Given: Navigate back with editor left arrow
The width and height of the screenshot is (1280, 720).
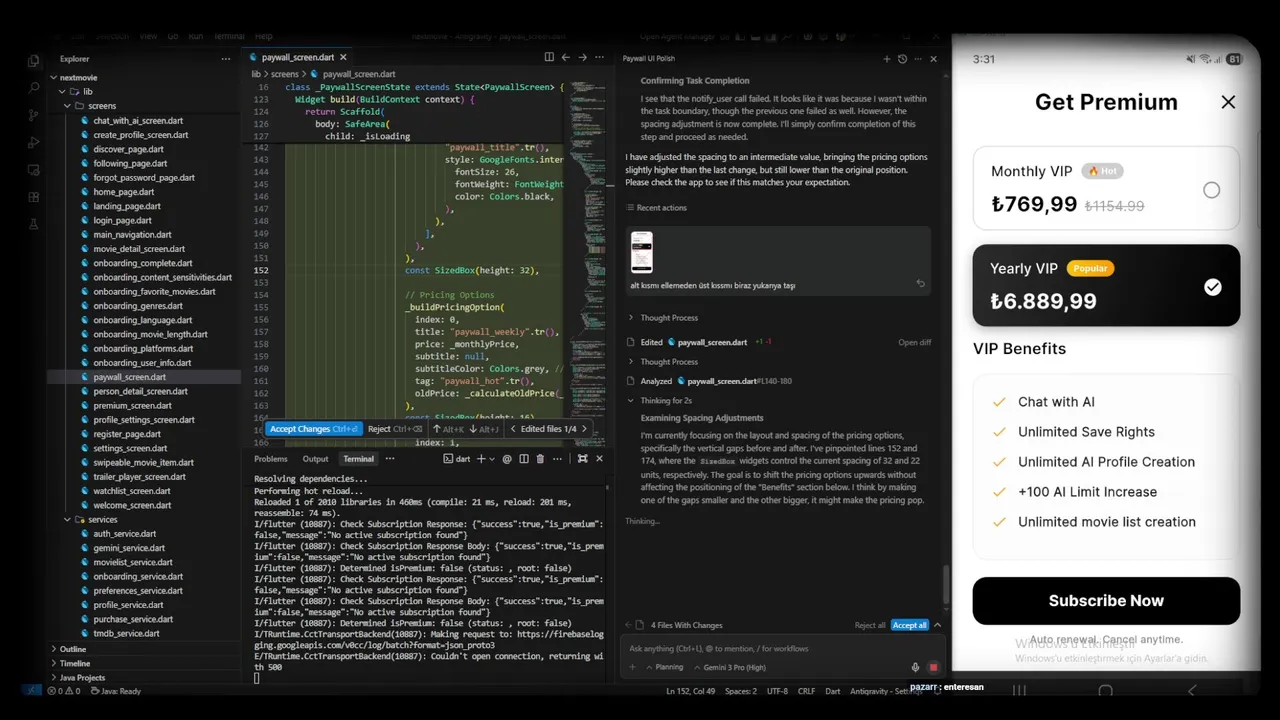Looking at the screenshot, I should [x=565, y=57].
